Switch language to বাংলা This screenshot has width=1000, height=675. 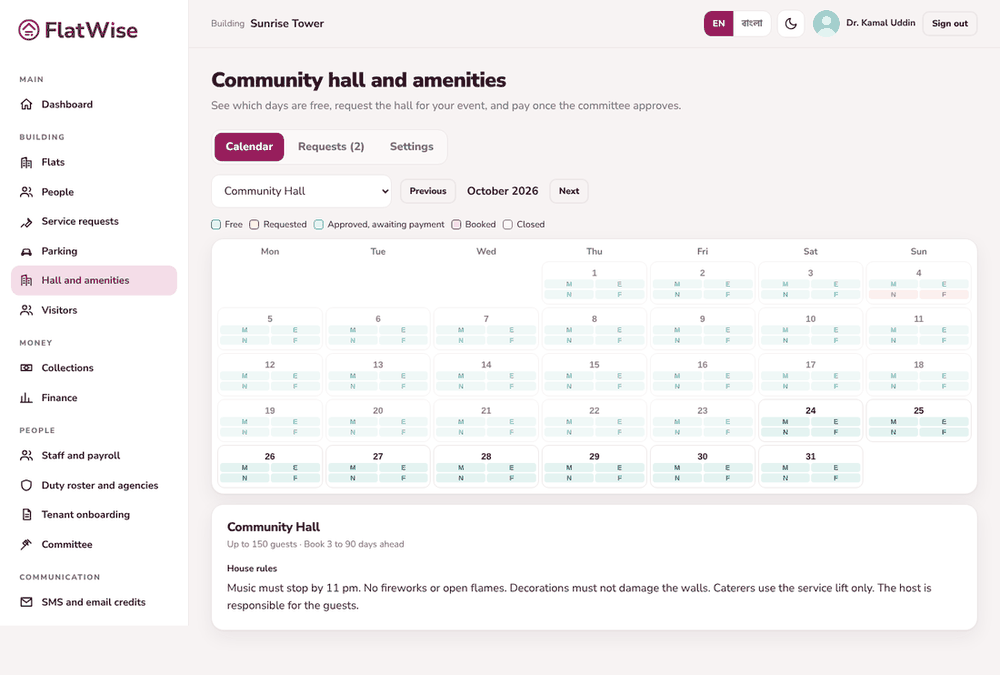pyautogui.click(x=752, y=24)
